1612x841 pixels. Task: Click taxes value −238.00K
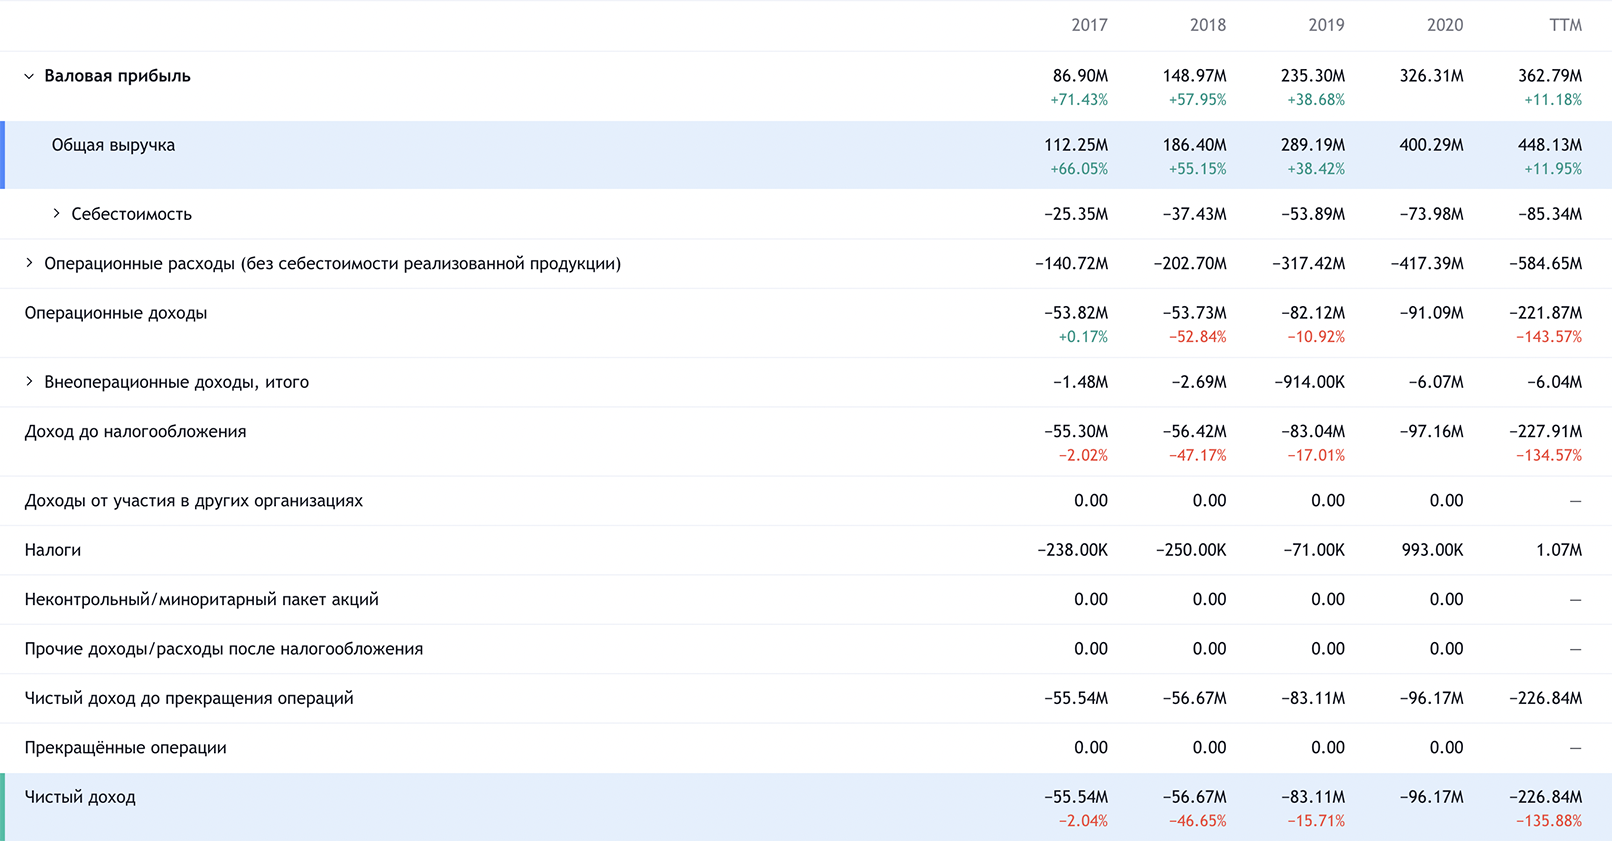tap(1073, 550)
